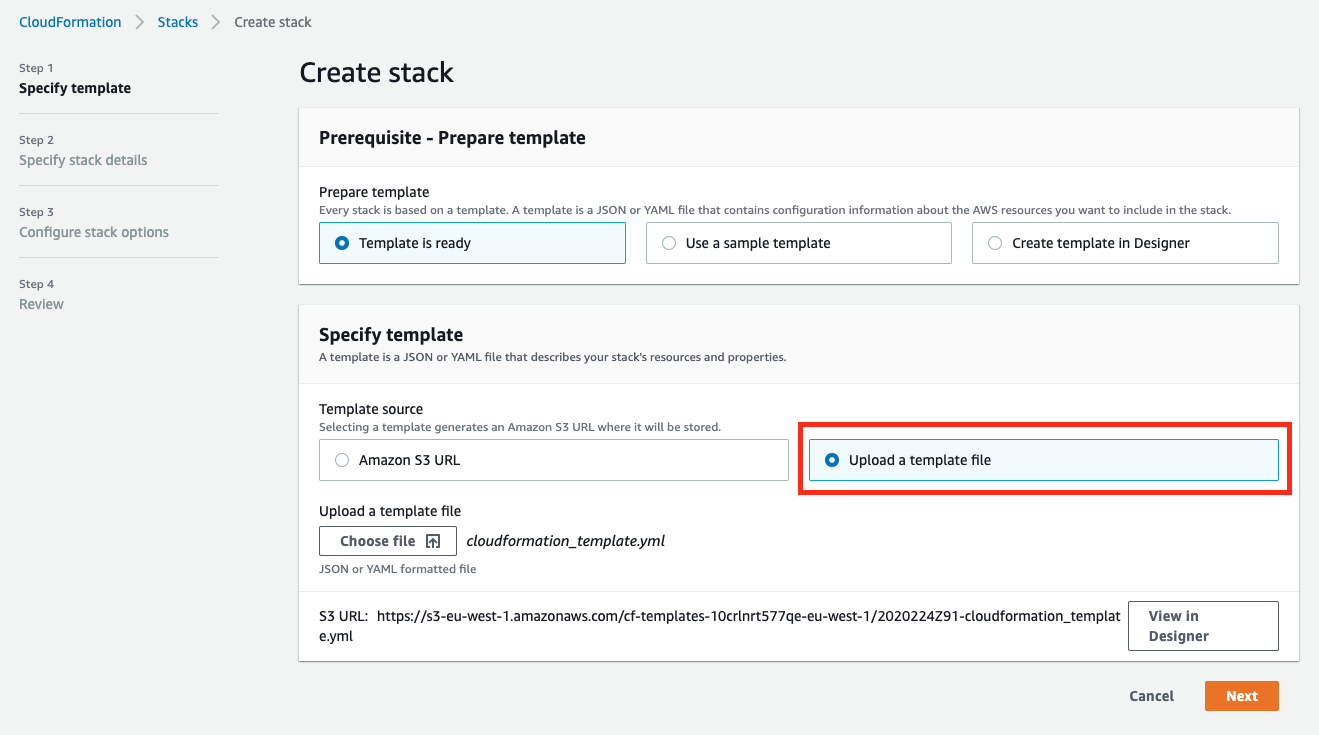Select Create template in Designer option
Viewport: 1319px width, 735px height.
click(x=995, y=243)
